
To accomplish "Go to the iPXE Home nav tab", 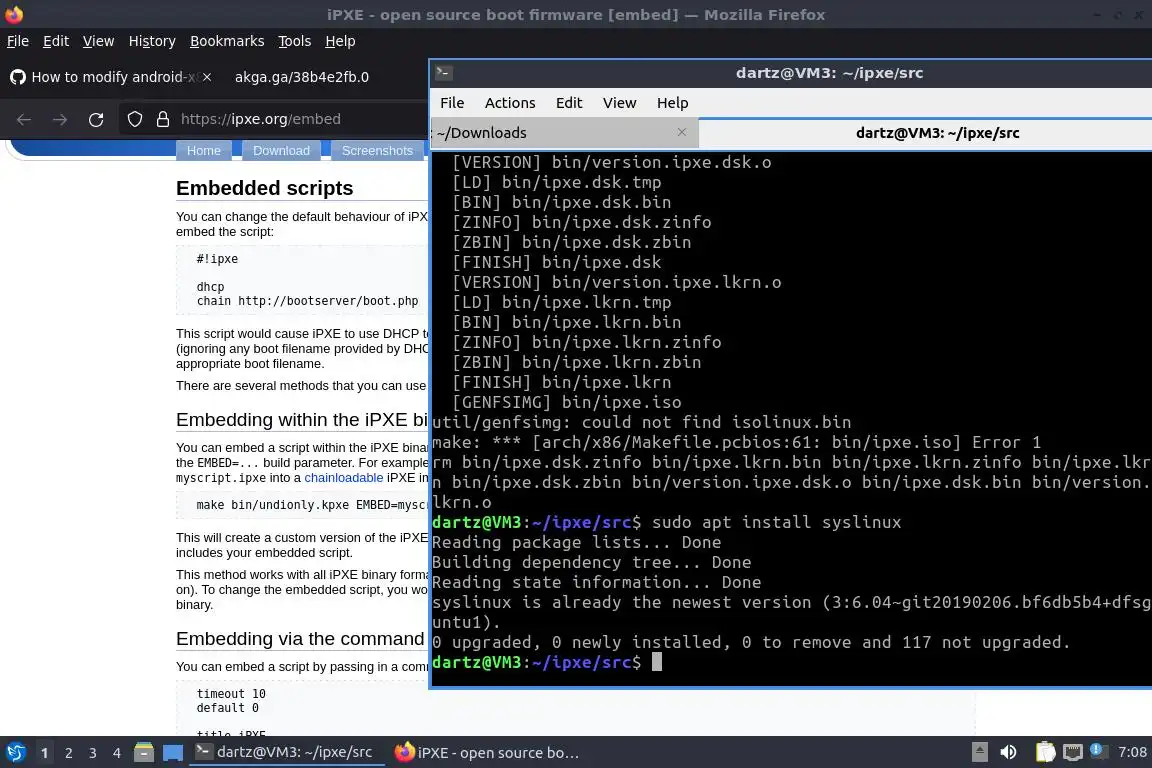I will [204, 151].
